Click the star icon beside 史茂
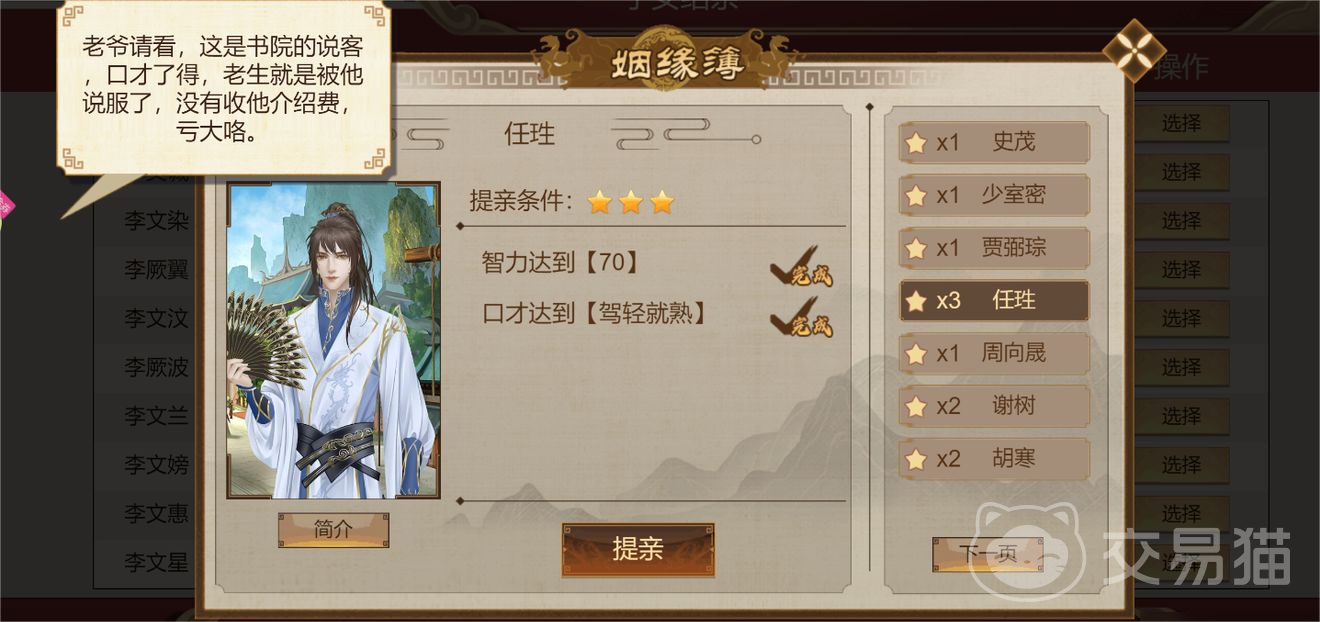The width and height of the screenshot is (1320, 622). (x=915, y=143)
